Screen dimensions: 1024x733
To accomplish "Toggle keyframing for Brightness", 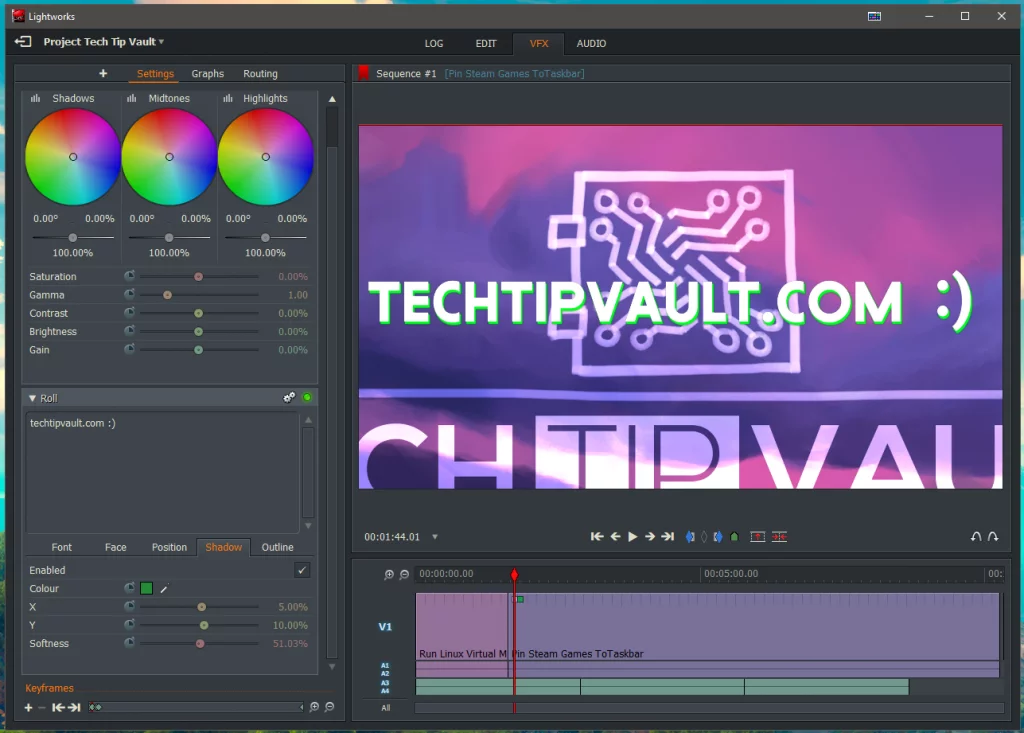I will (x=129, y=331).
